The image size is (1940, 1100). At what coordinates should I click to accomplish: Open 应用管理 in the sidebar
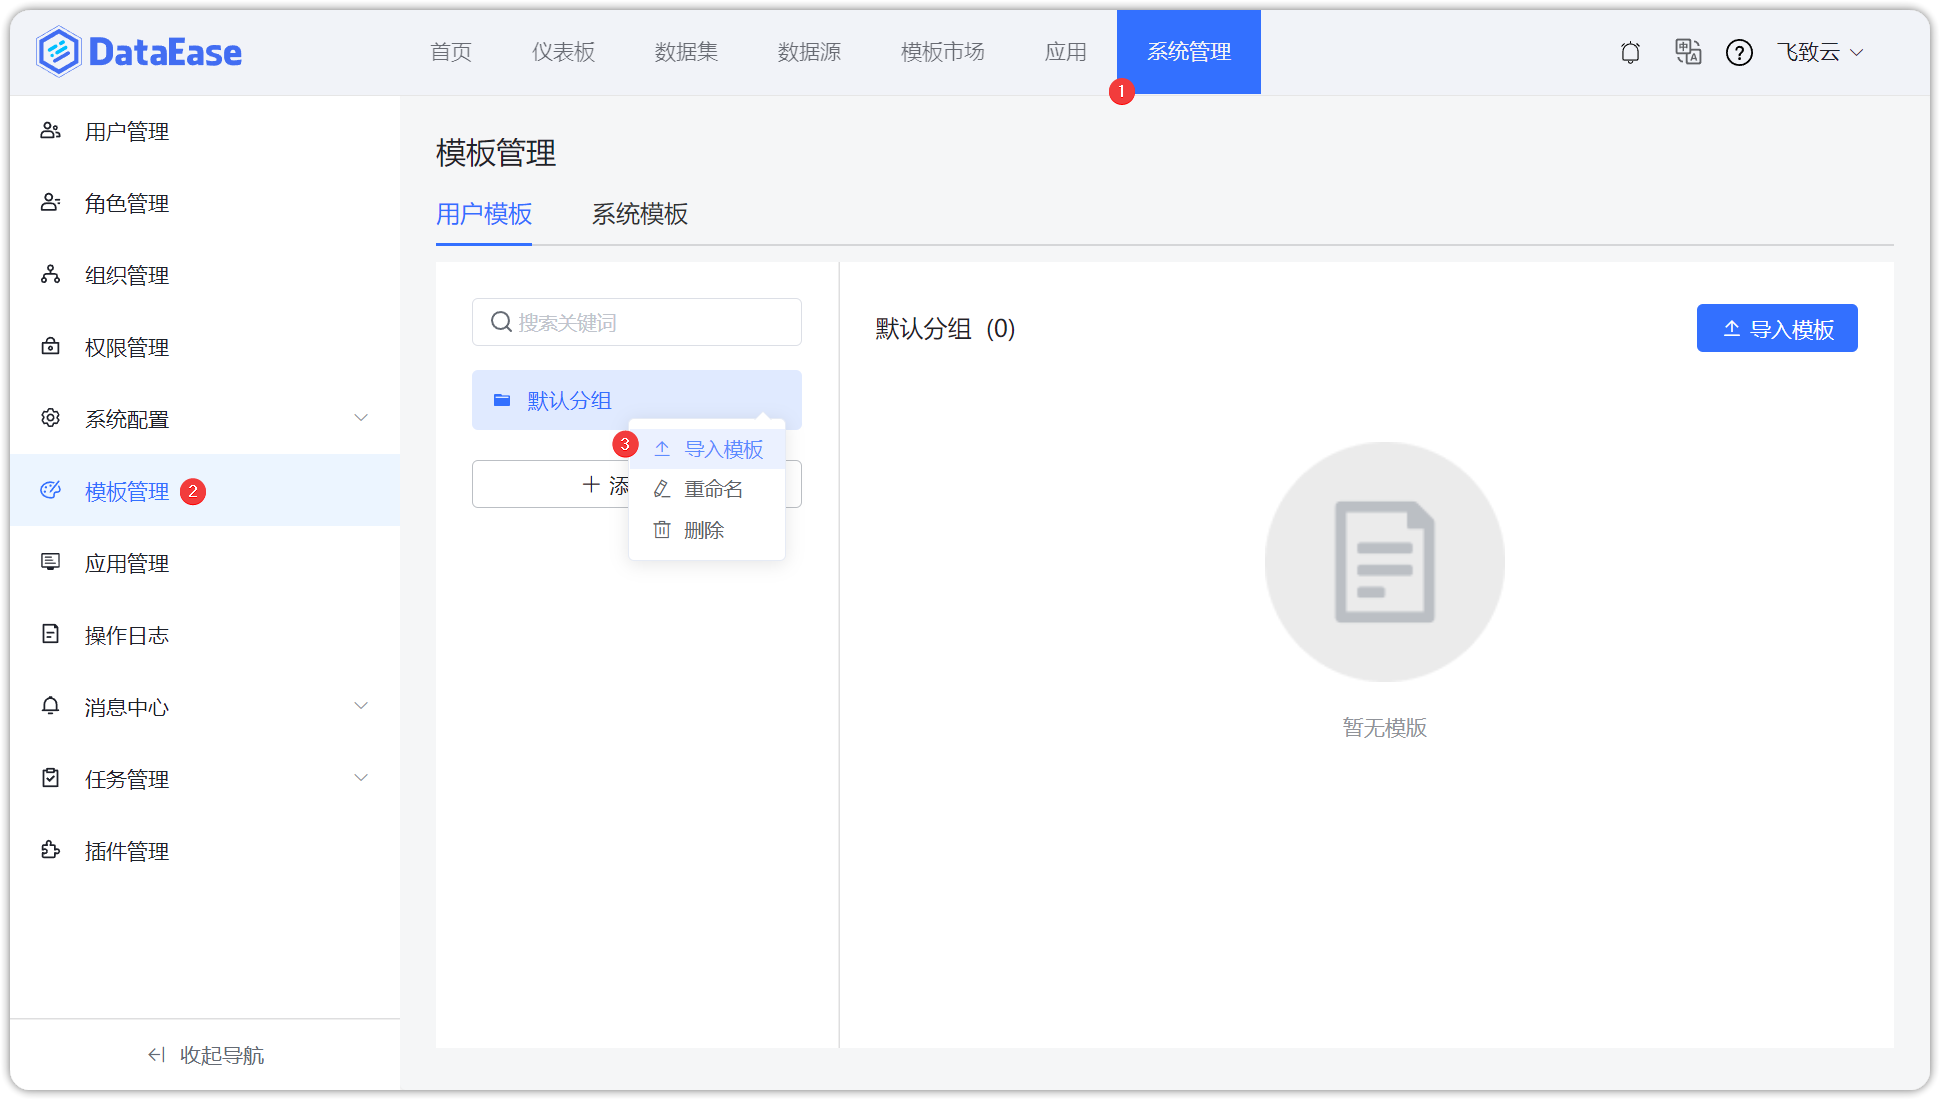tap(205, 563)
